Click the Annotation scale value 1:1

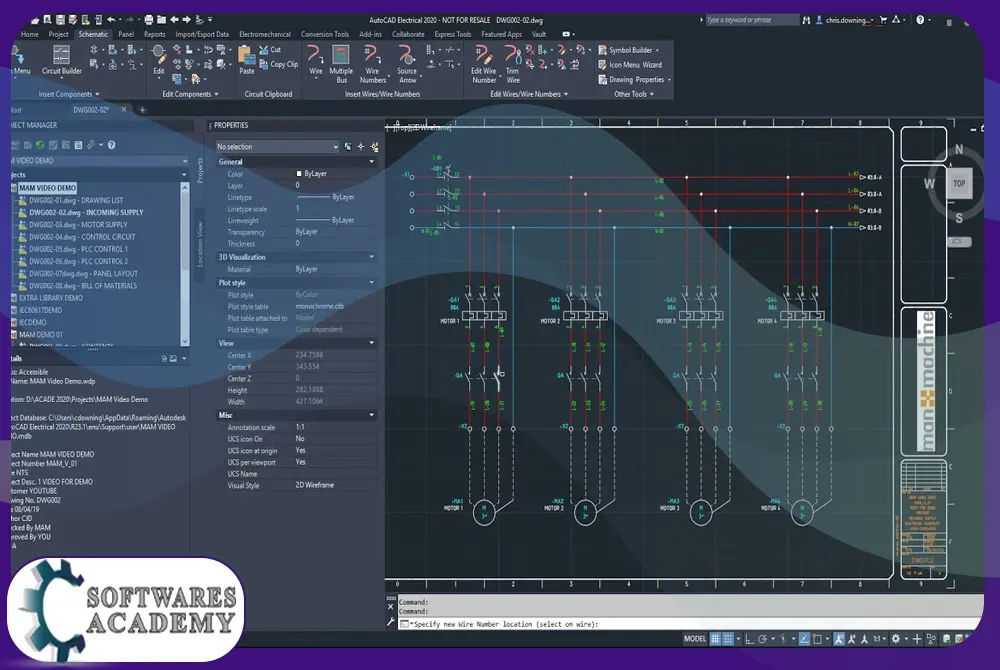click(x=300, y=427)
